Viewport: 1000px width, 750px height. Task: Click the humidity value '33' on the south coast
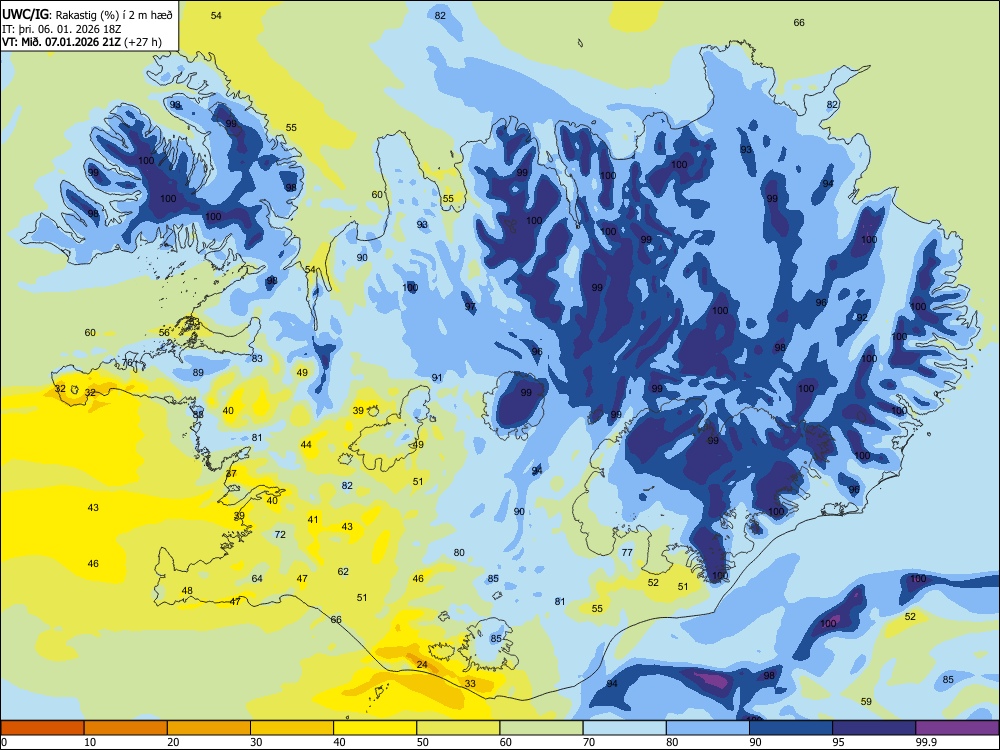coord(470,684)
